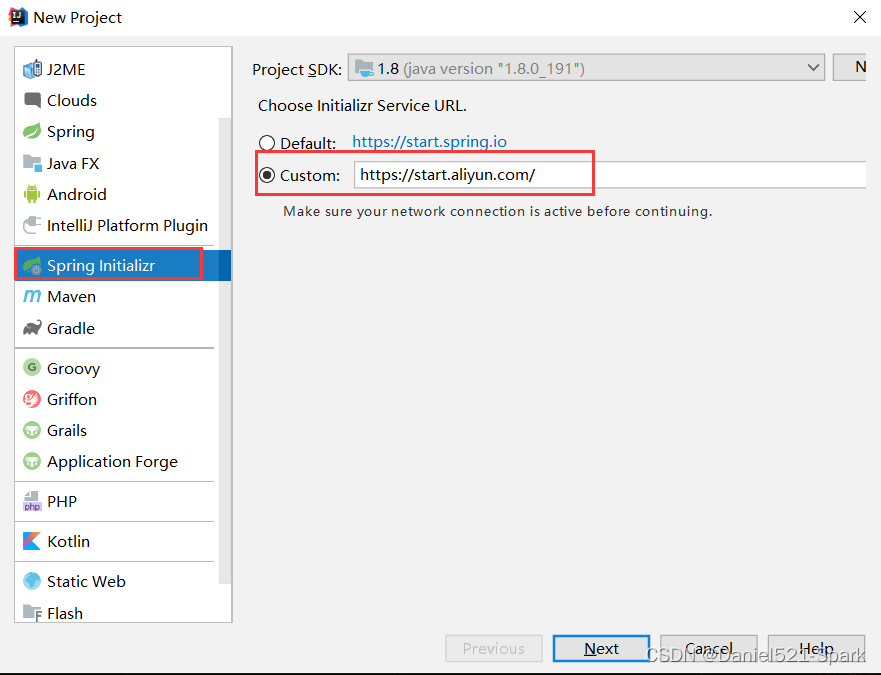Click the Cancel button
This screenshot has height=675, width=881.
(709, 649)
